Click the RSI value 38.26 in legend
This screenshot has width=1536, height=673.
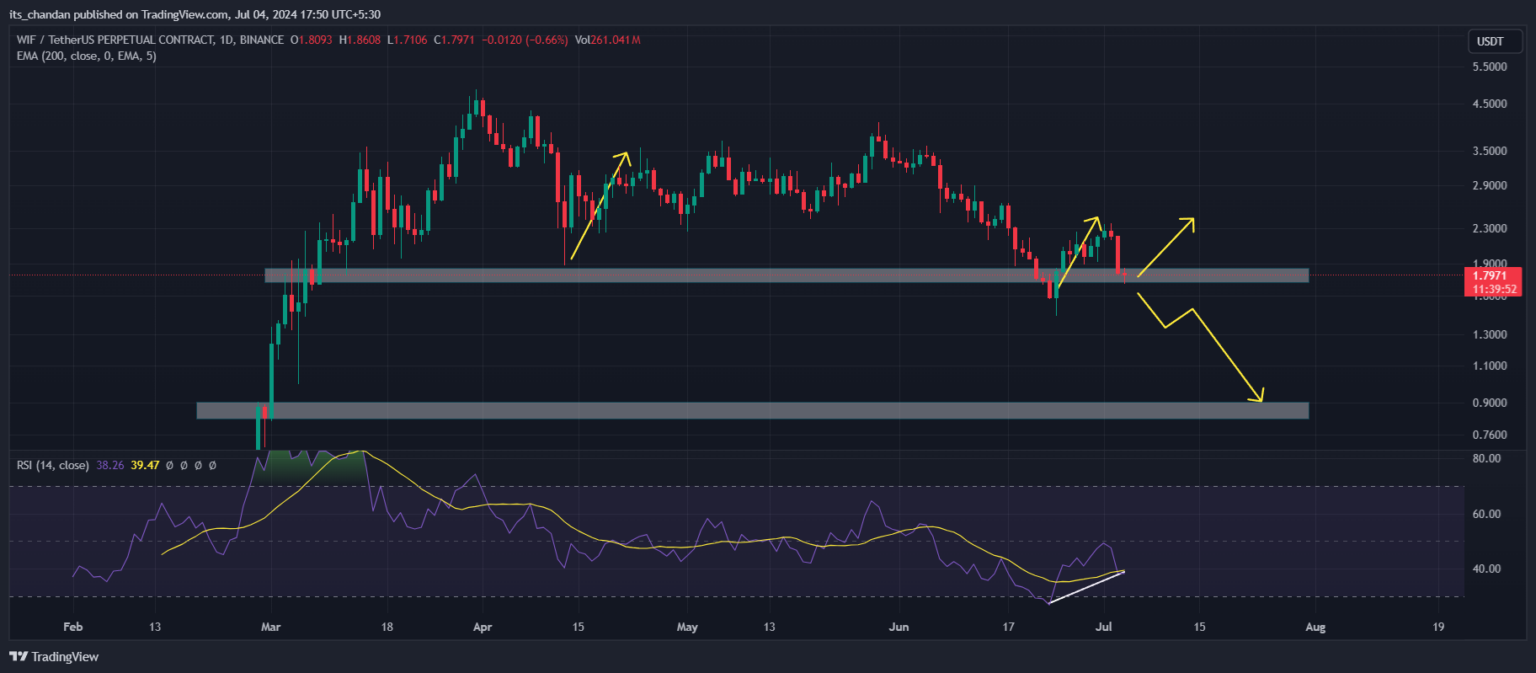[111, 466]
